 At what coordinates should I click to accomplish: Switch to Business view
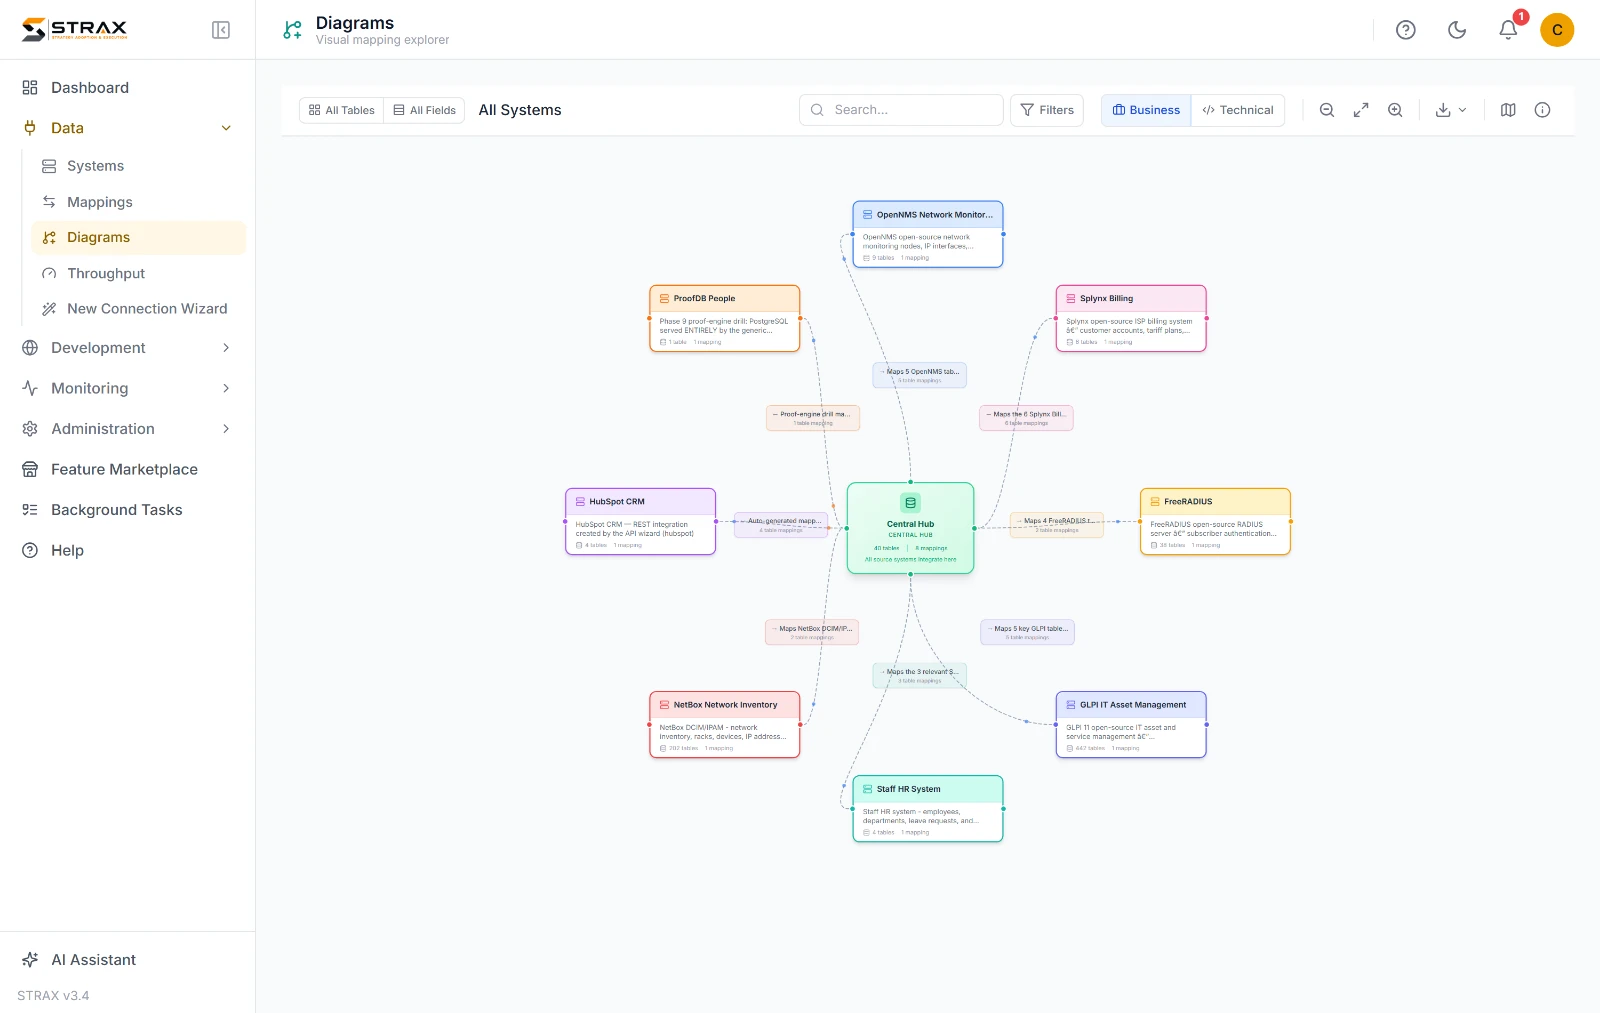(1146, 110)
